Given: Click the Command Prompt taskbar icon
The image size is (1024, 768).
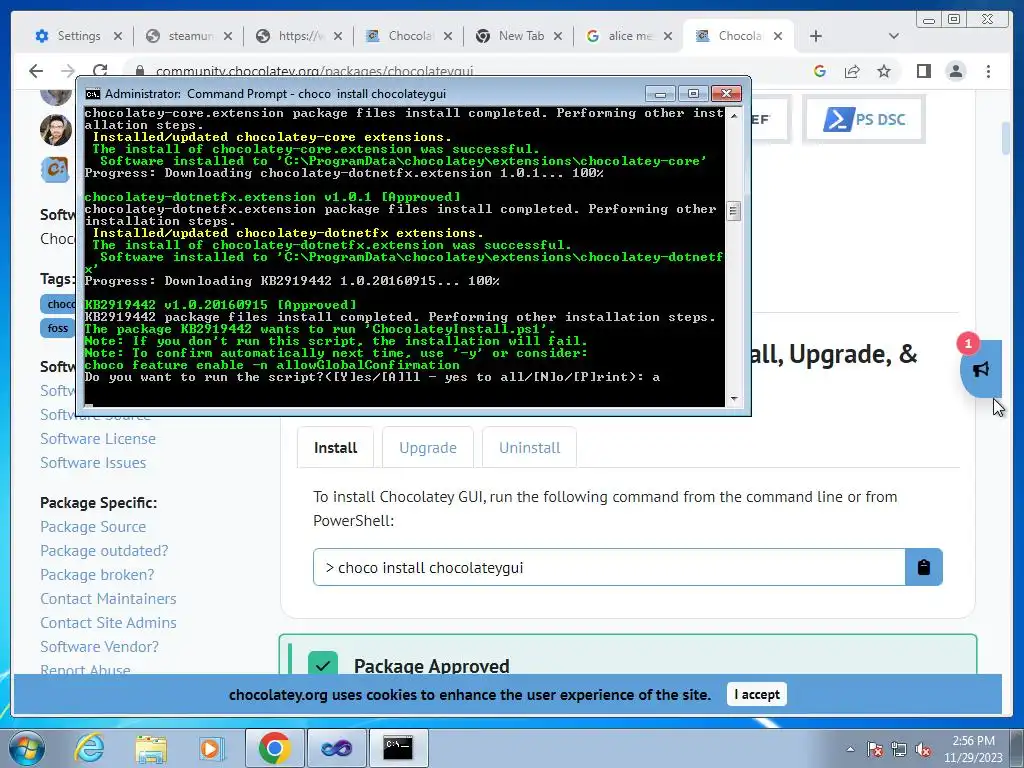Looking at the screenshot, I should click(398, 748).
